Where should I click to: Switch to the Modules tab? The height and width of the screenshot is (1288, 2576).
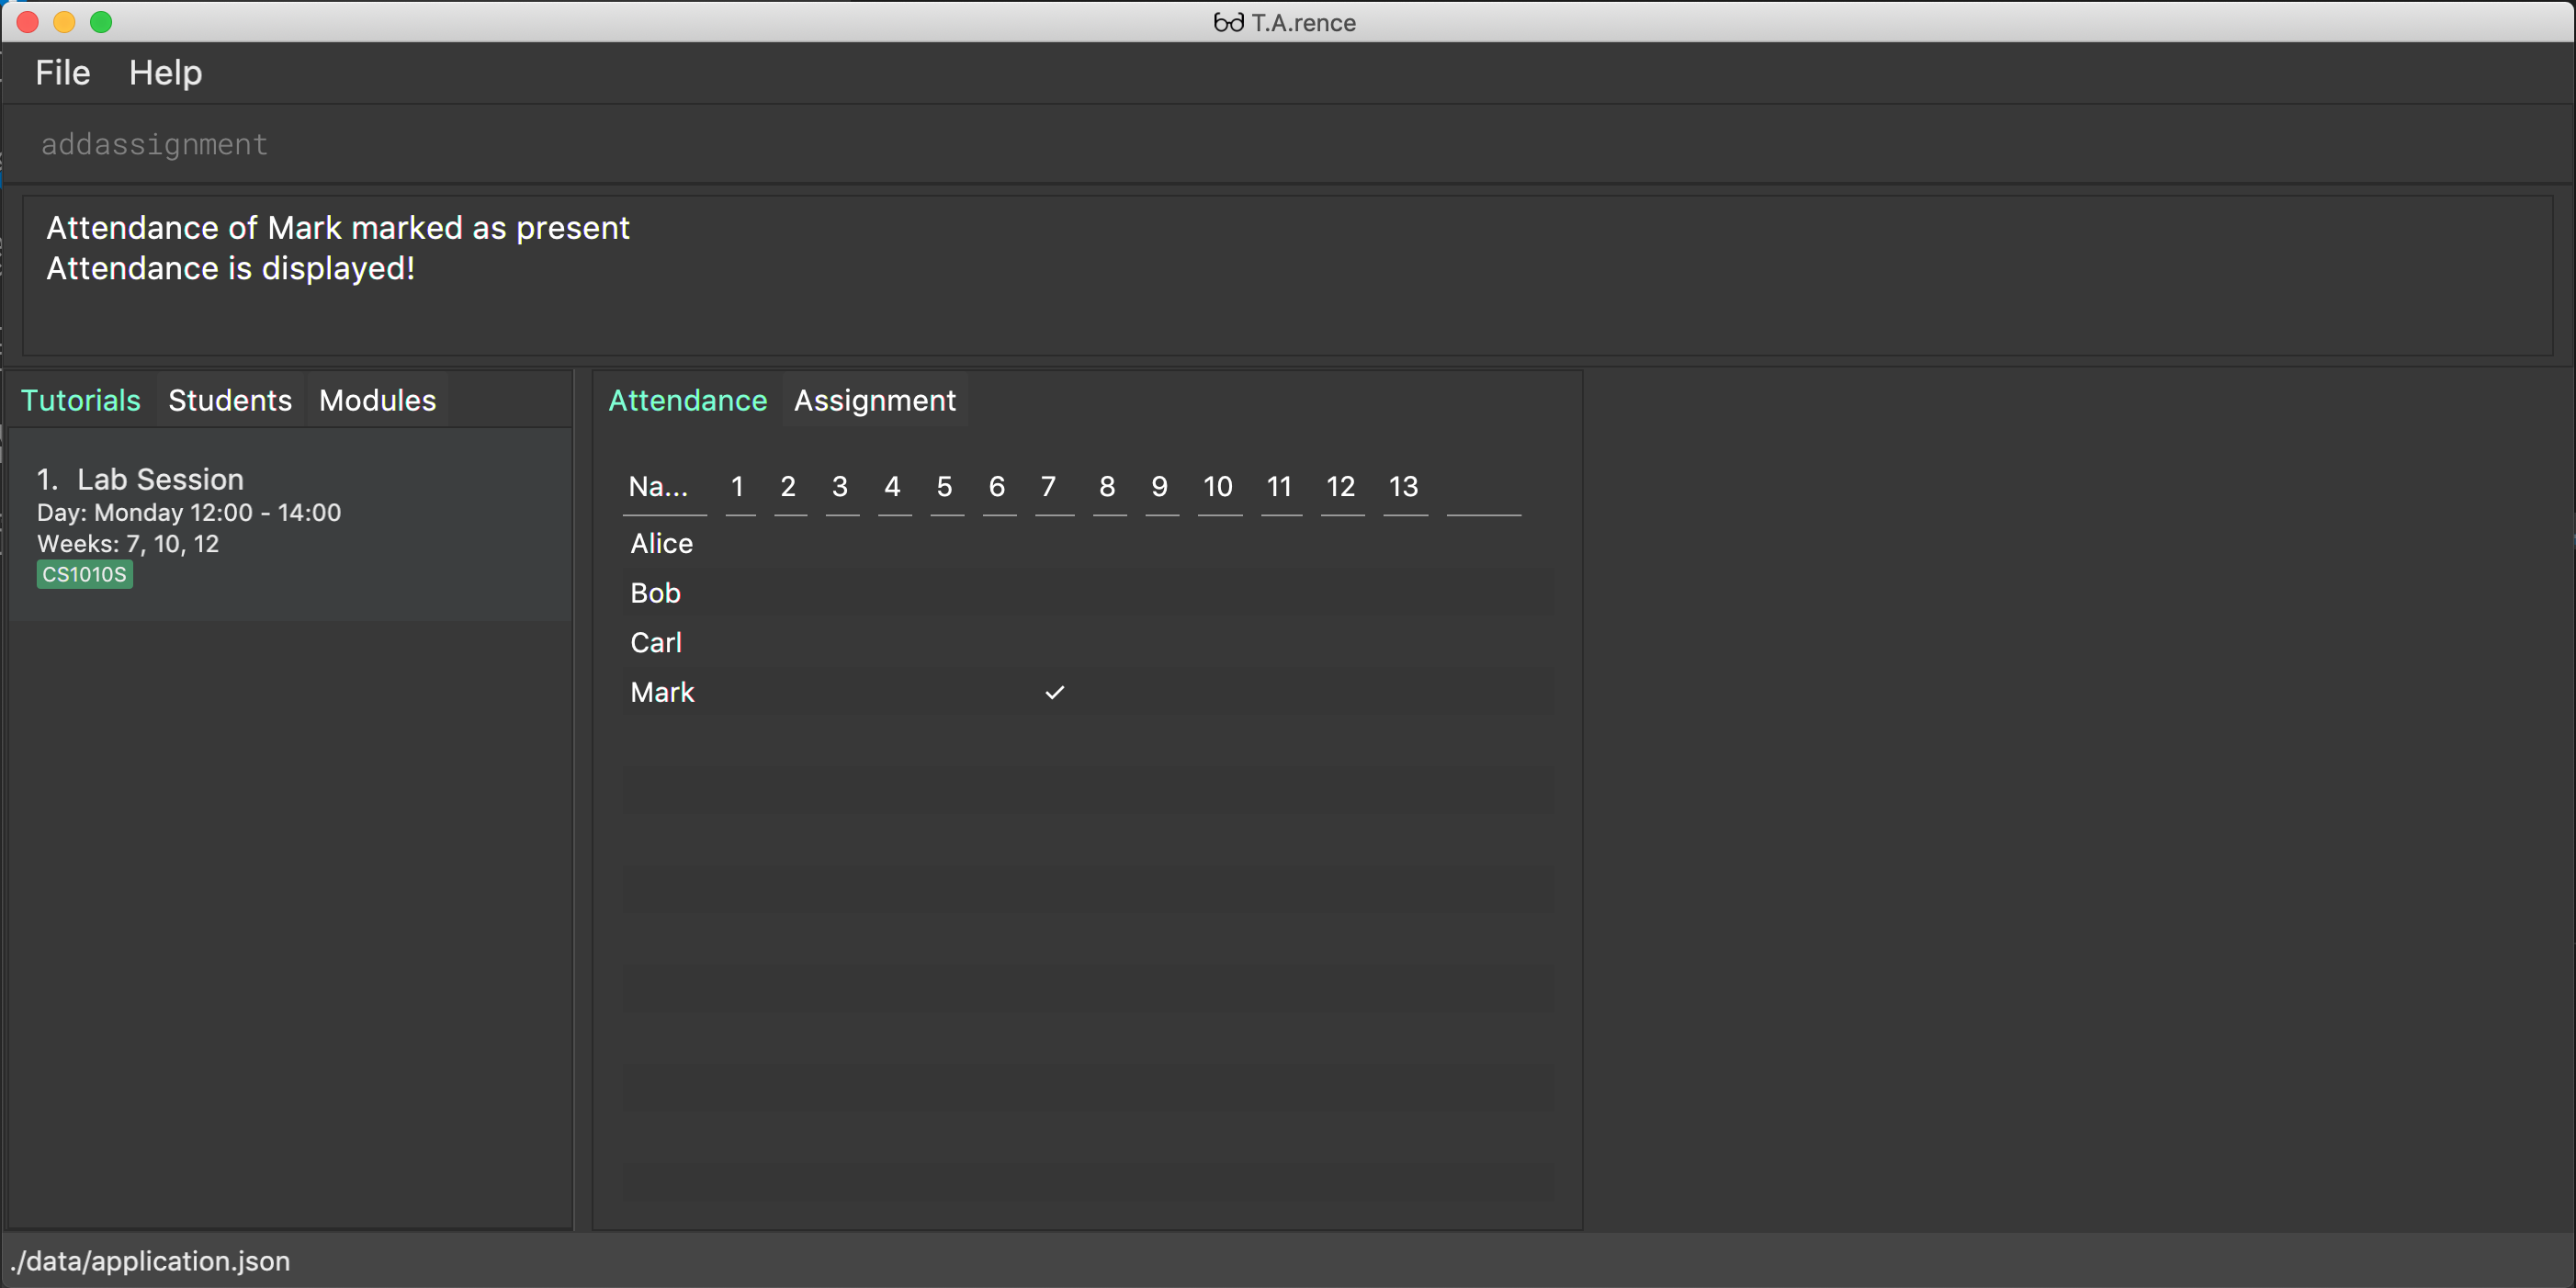pos(377,400)
